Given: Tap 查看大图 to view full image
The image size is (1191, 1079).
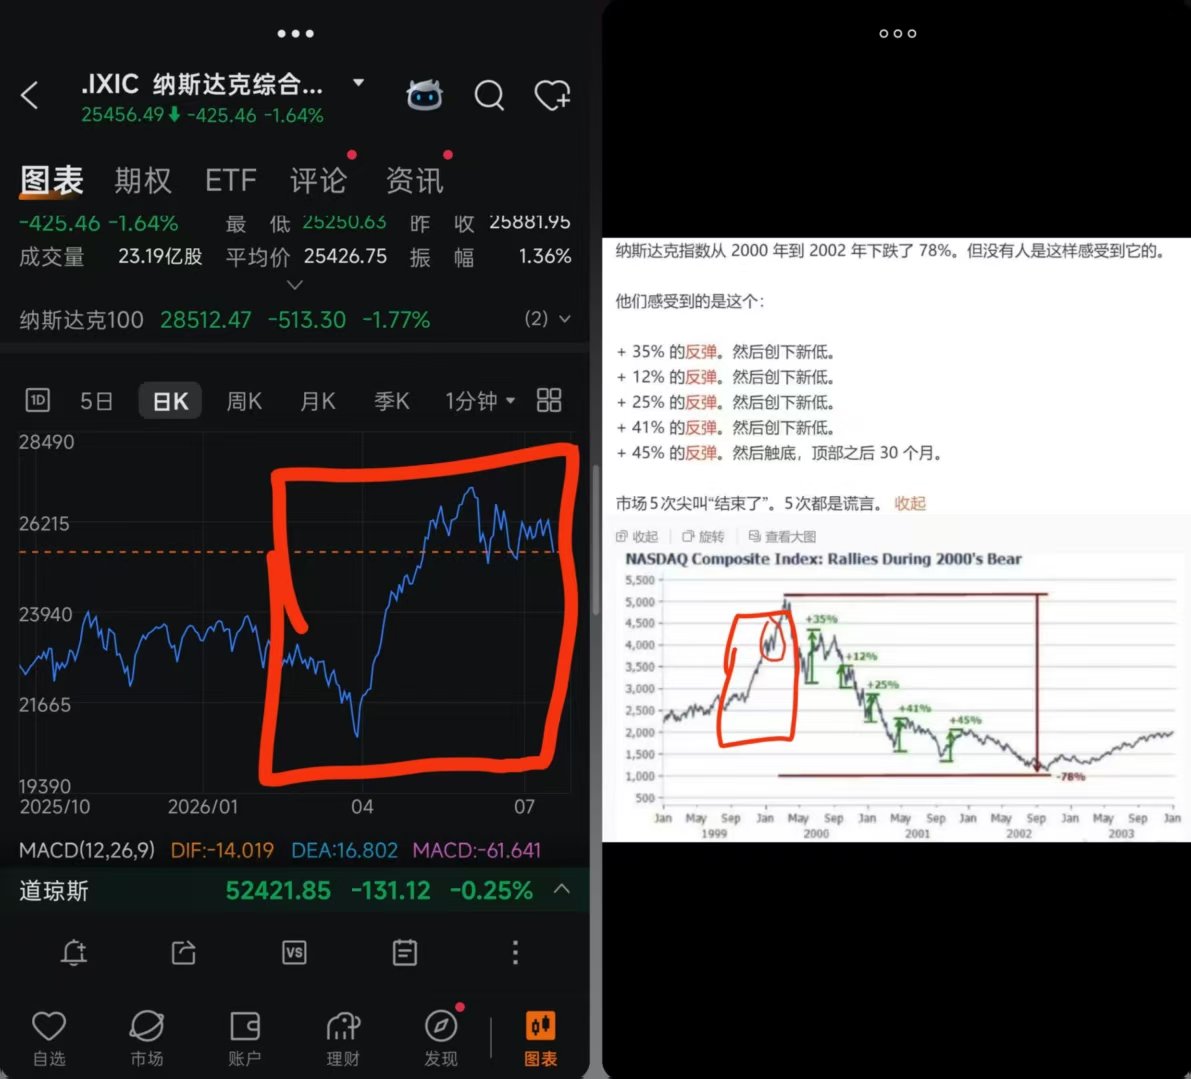Looking at the screenshot, I should 782,536.
